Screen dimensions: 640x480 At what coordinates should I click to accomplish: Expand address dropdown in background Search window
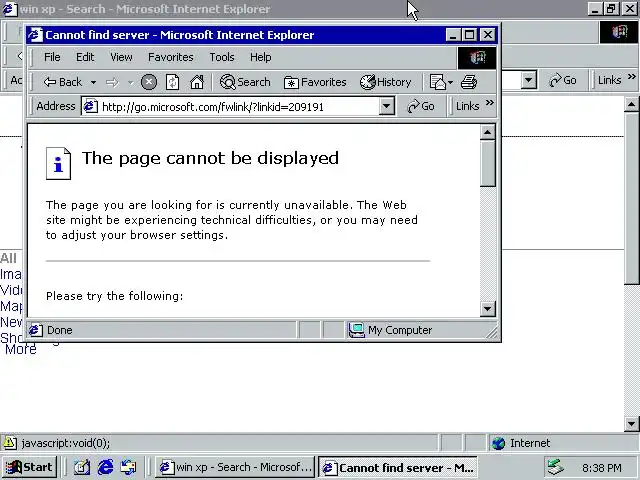529,80
